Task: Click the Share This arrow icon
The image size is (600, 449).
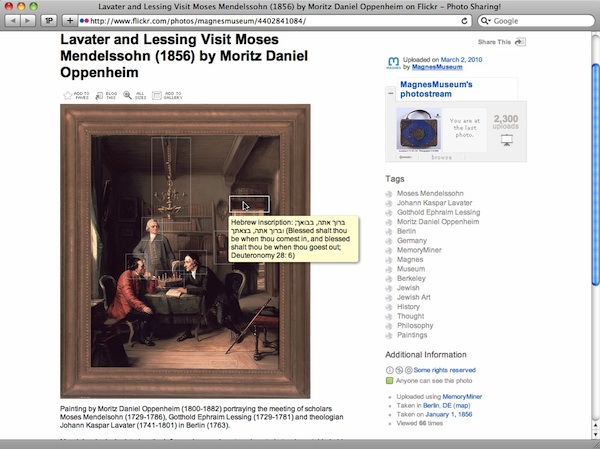Action: point(520,42)
